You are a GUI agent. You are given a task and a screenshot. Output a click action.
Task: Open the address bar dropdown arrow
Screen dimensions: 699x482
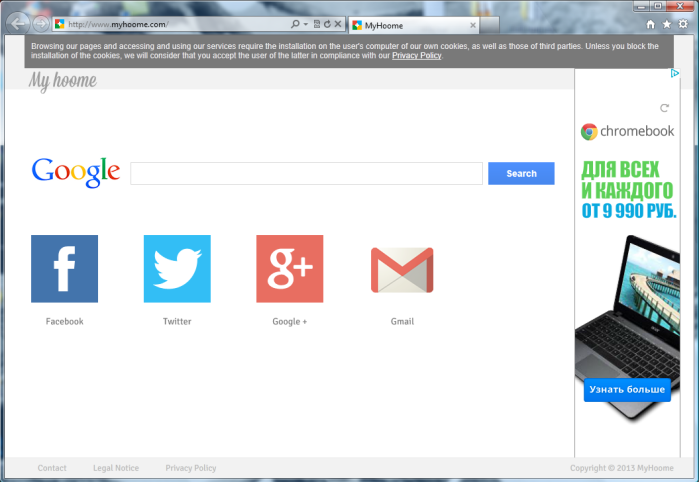point(305,24)
